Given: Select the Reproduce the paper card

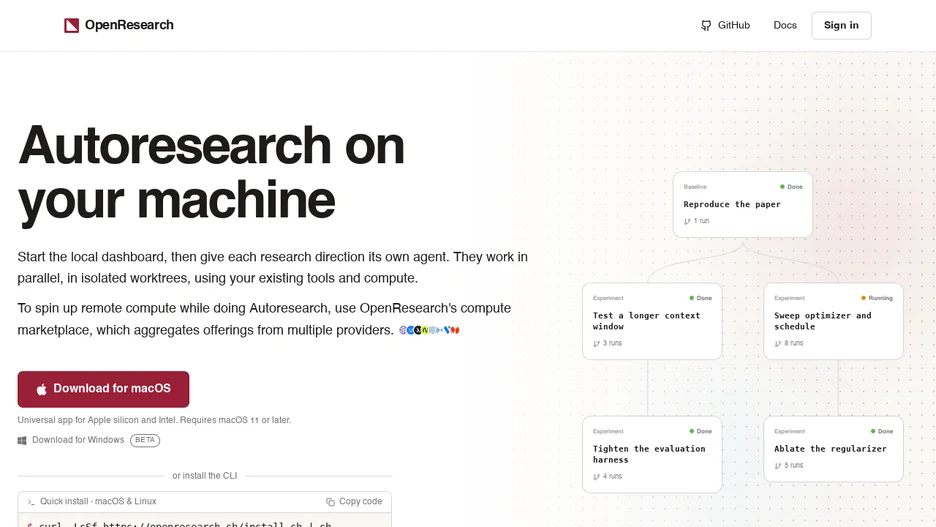Looking at the screenshot, I should coord(743,204).
